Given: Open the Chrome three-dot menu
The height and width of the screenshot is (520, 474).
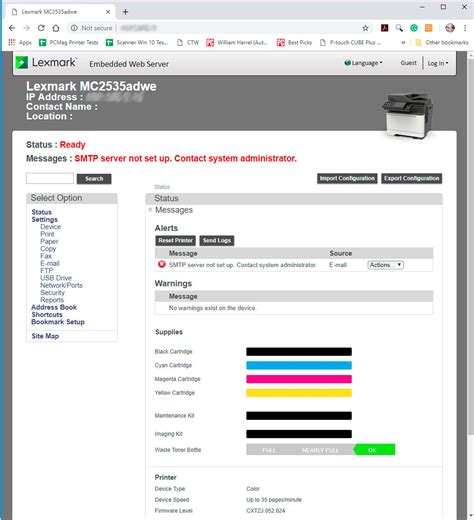Looking at the screenshot, I should 465,28.
